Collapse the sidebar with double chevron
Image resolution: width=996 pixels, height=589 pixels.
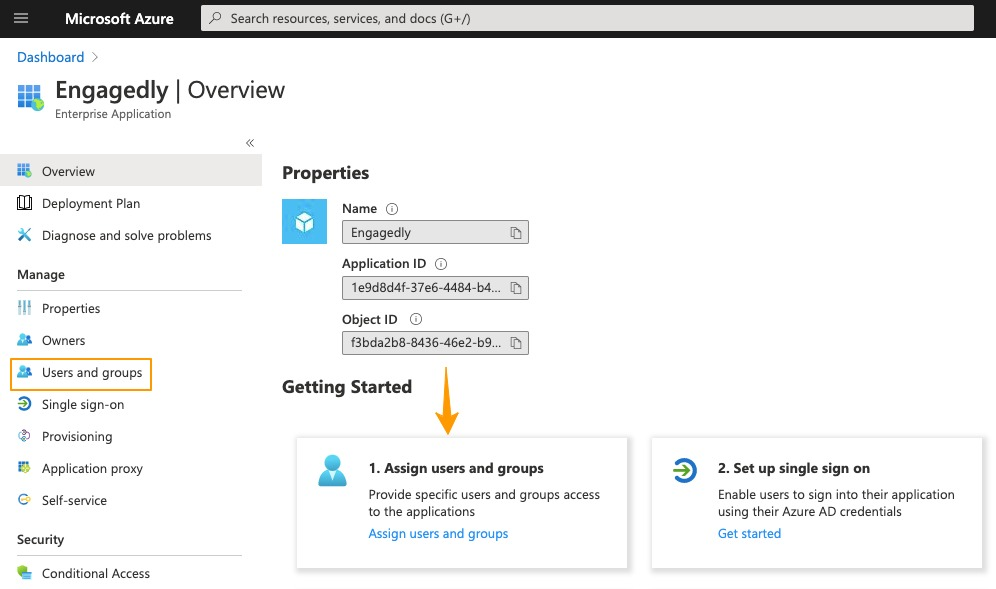tap(250, 143)
